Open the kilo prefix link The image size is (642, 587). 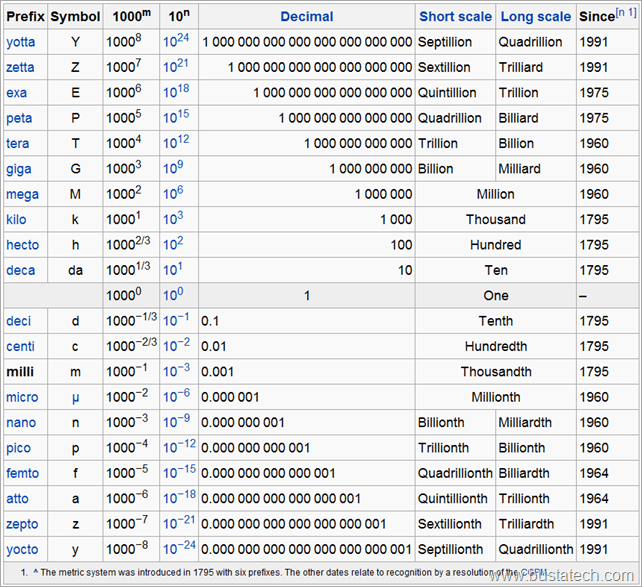pyautogui.click(x=16, y=220)
